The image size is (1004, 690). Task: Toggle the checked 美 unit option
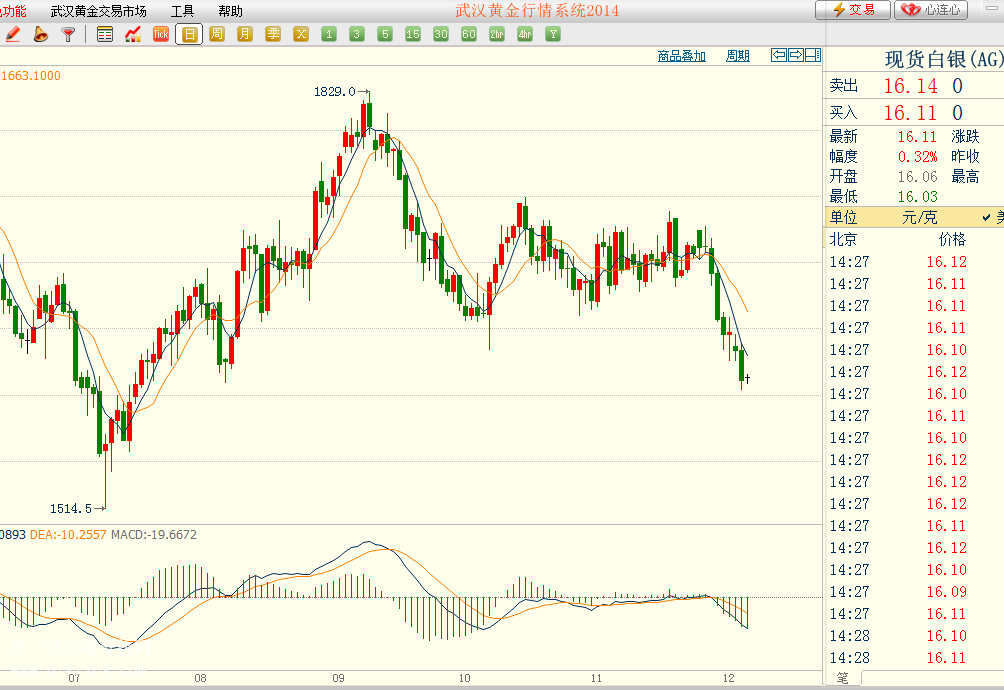click(991, 217)
